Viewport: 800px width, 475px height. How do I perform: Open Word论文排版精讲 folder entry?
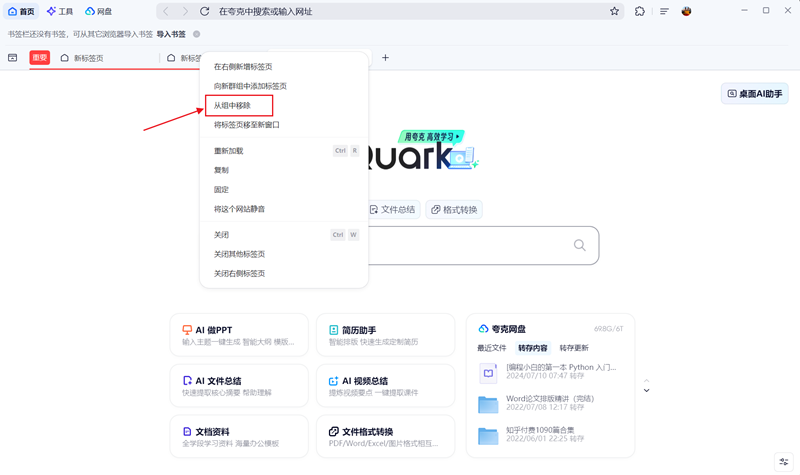(x=550, y=403)
